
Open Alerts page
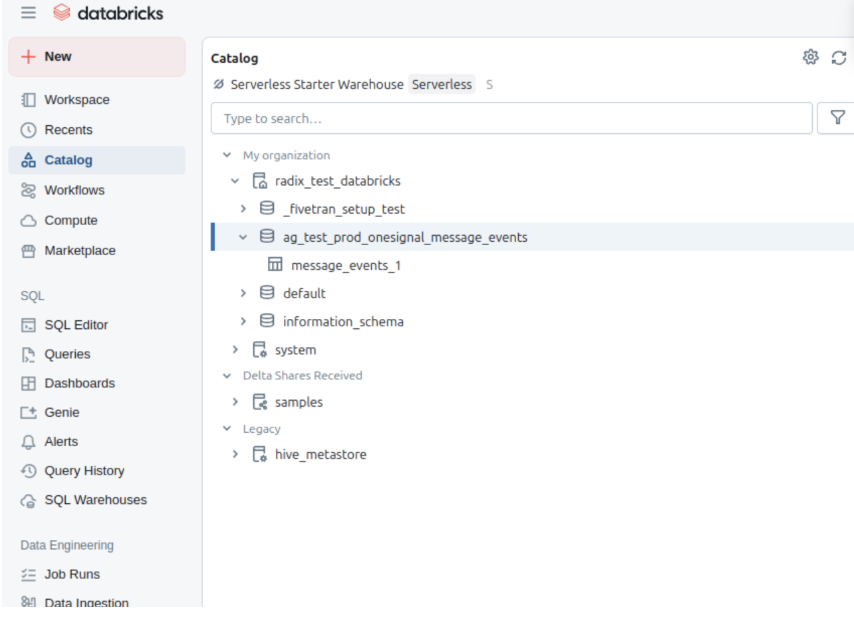62,442
